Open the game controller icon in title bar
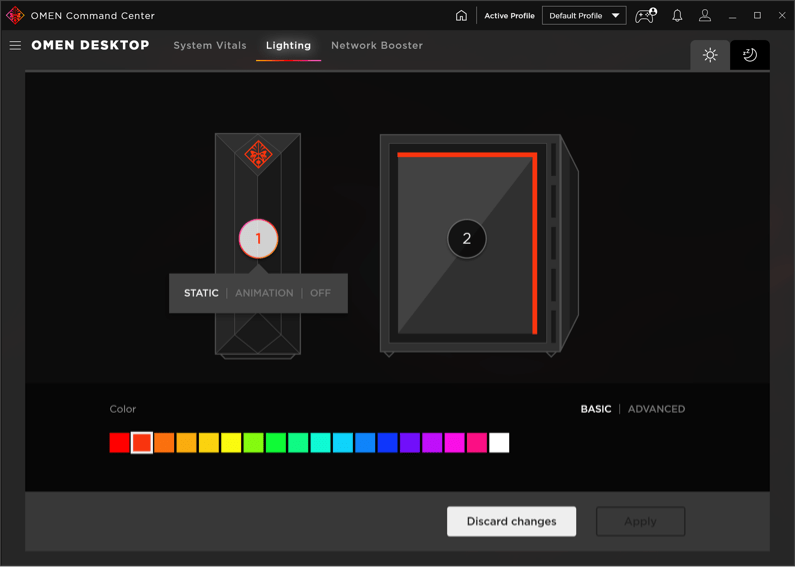 (x=645, y=16)
